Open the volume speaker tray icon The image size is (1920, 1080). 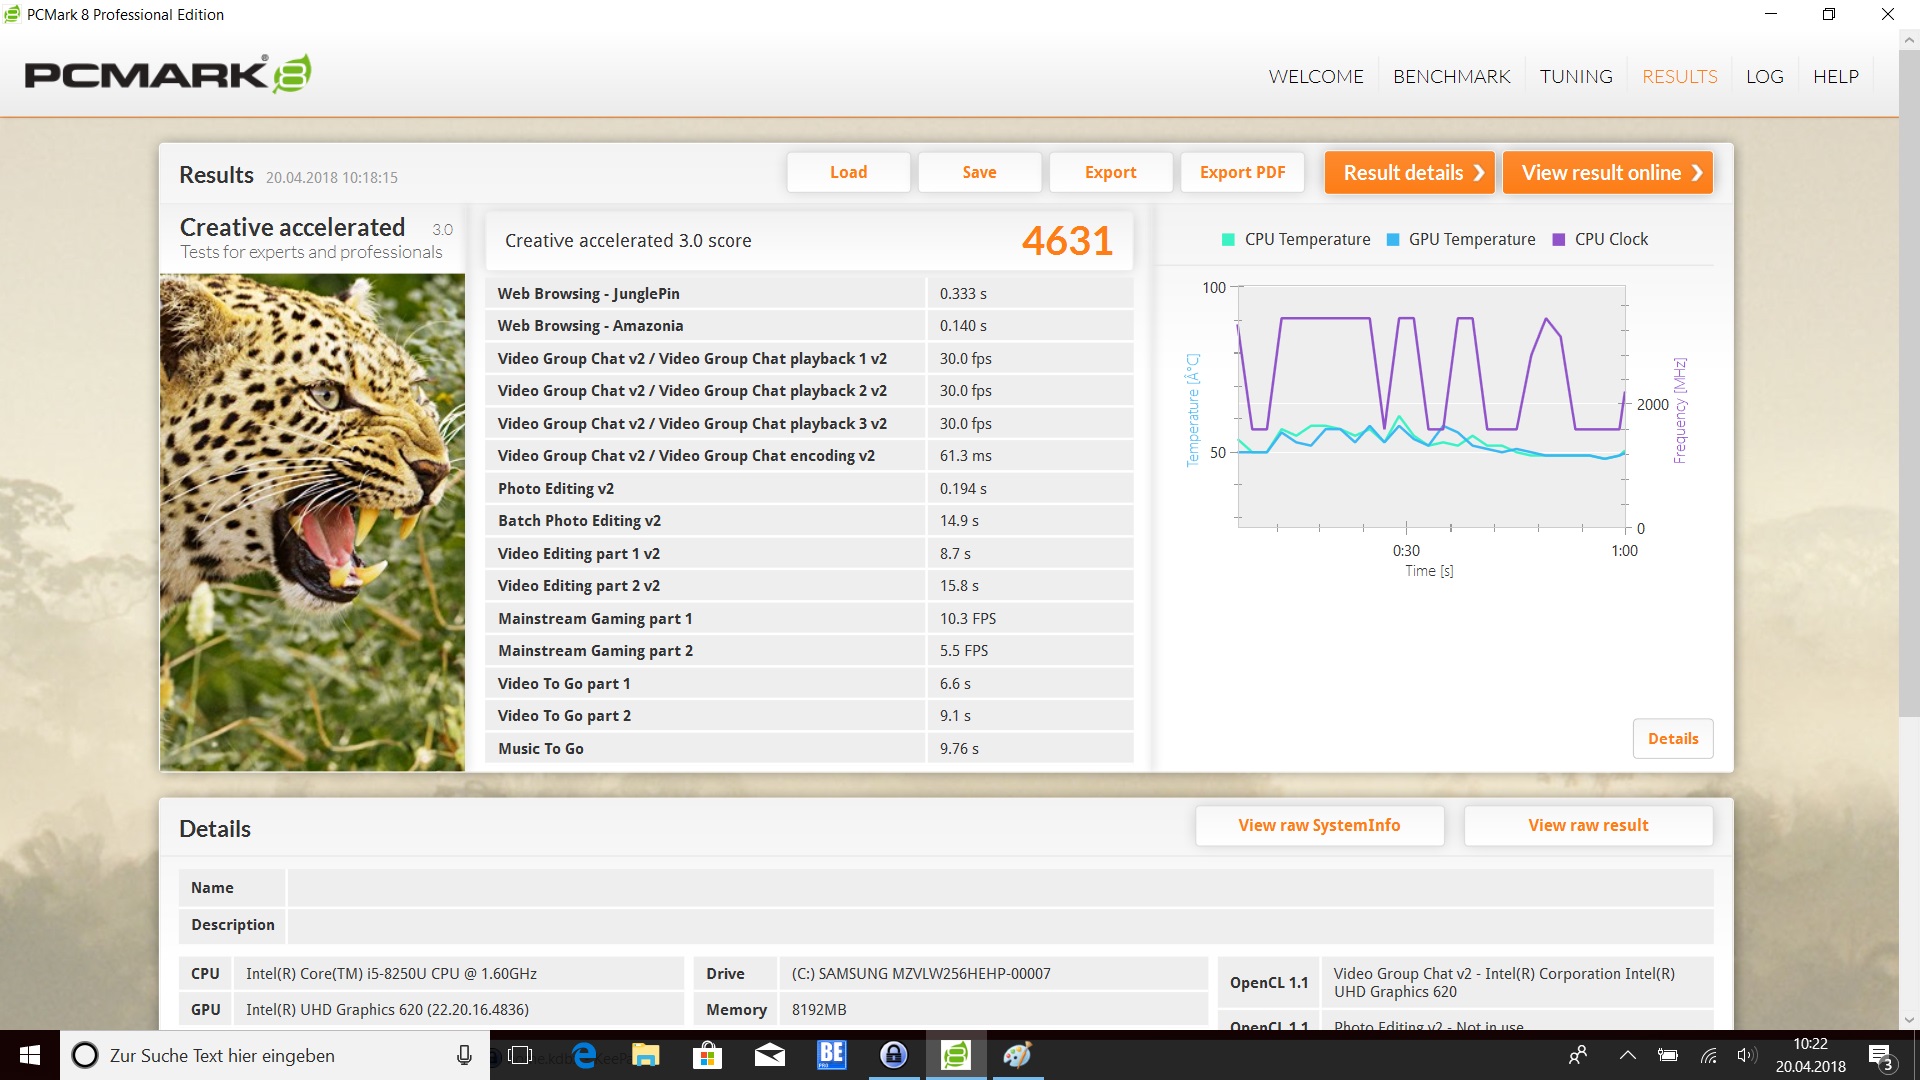coord(1746,1055)
